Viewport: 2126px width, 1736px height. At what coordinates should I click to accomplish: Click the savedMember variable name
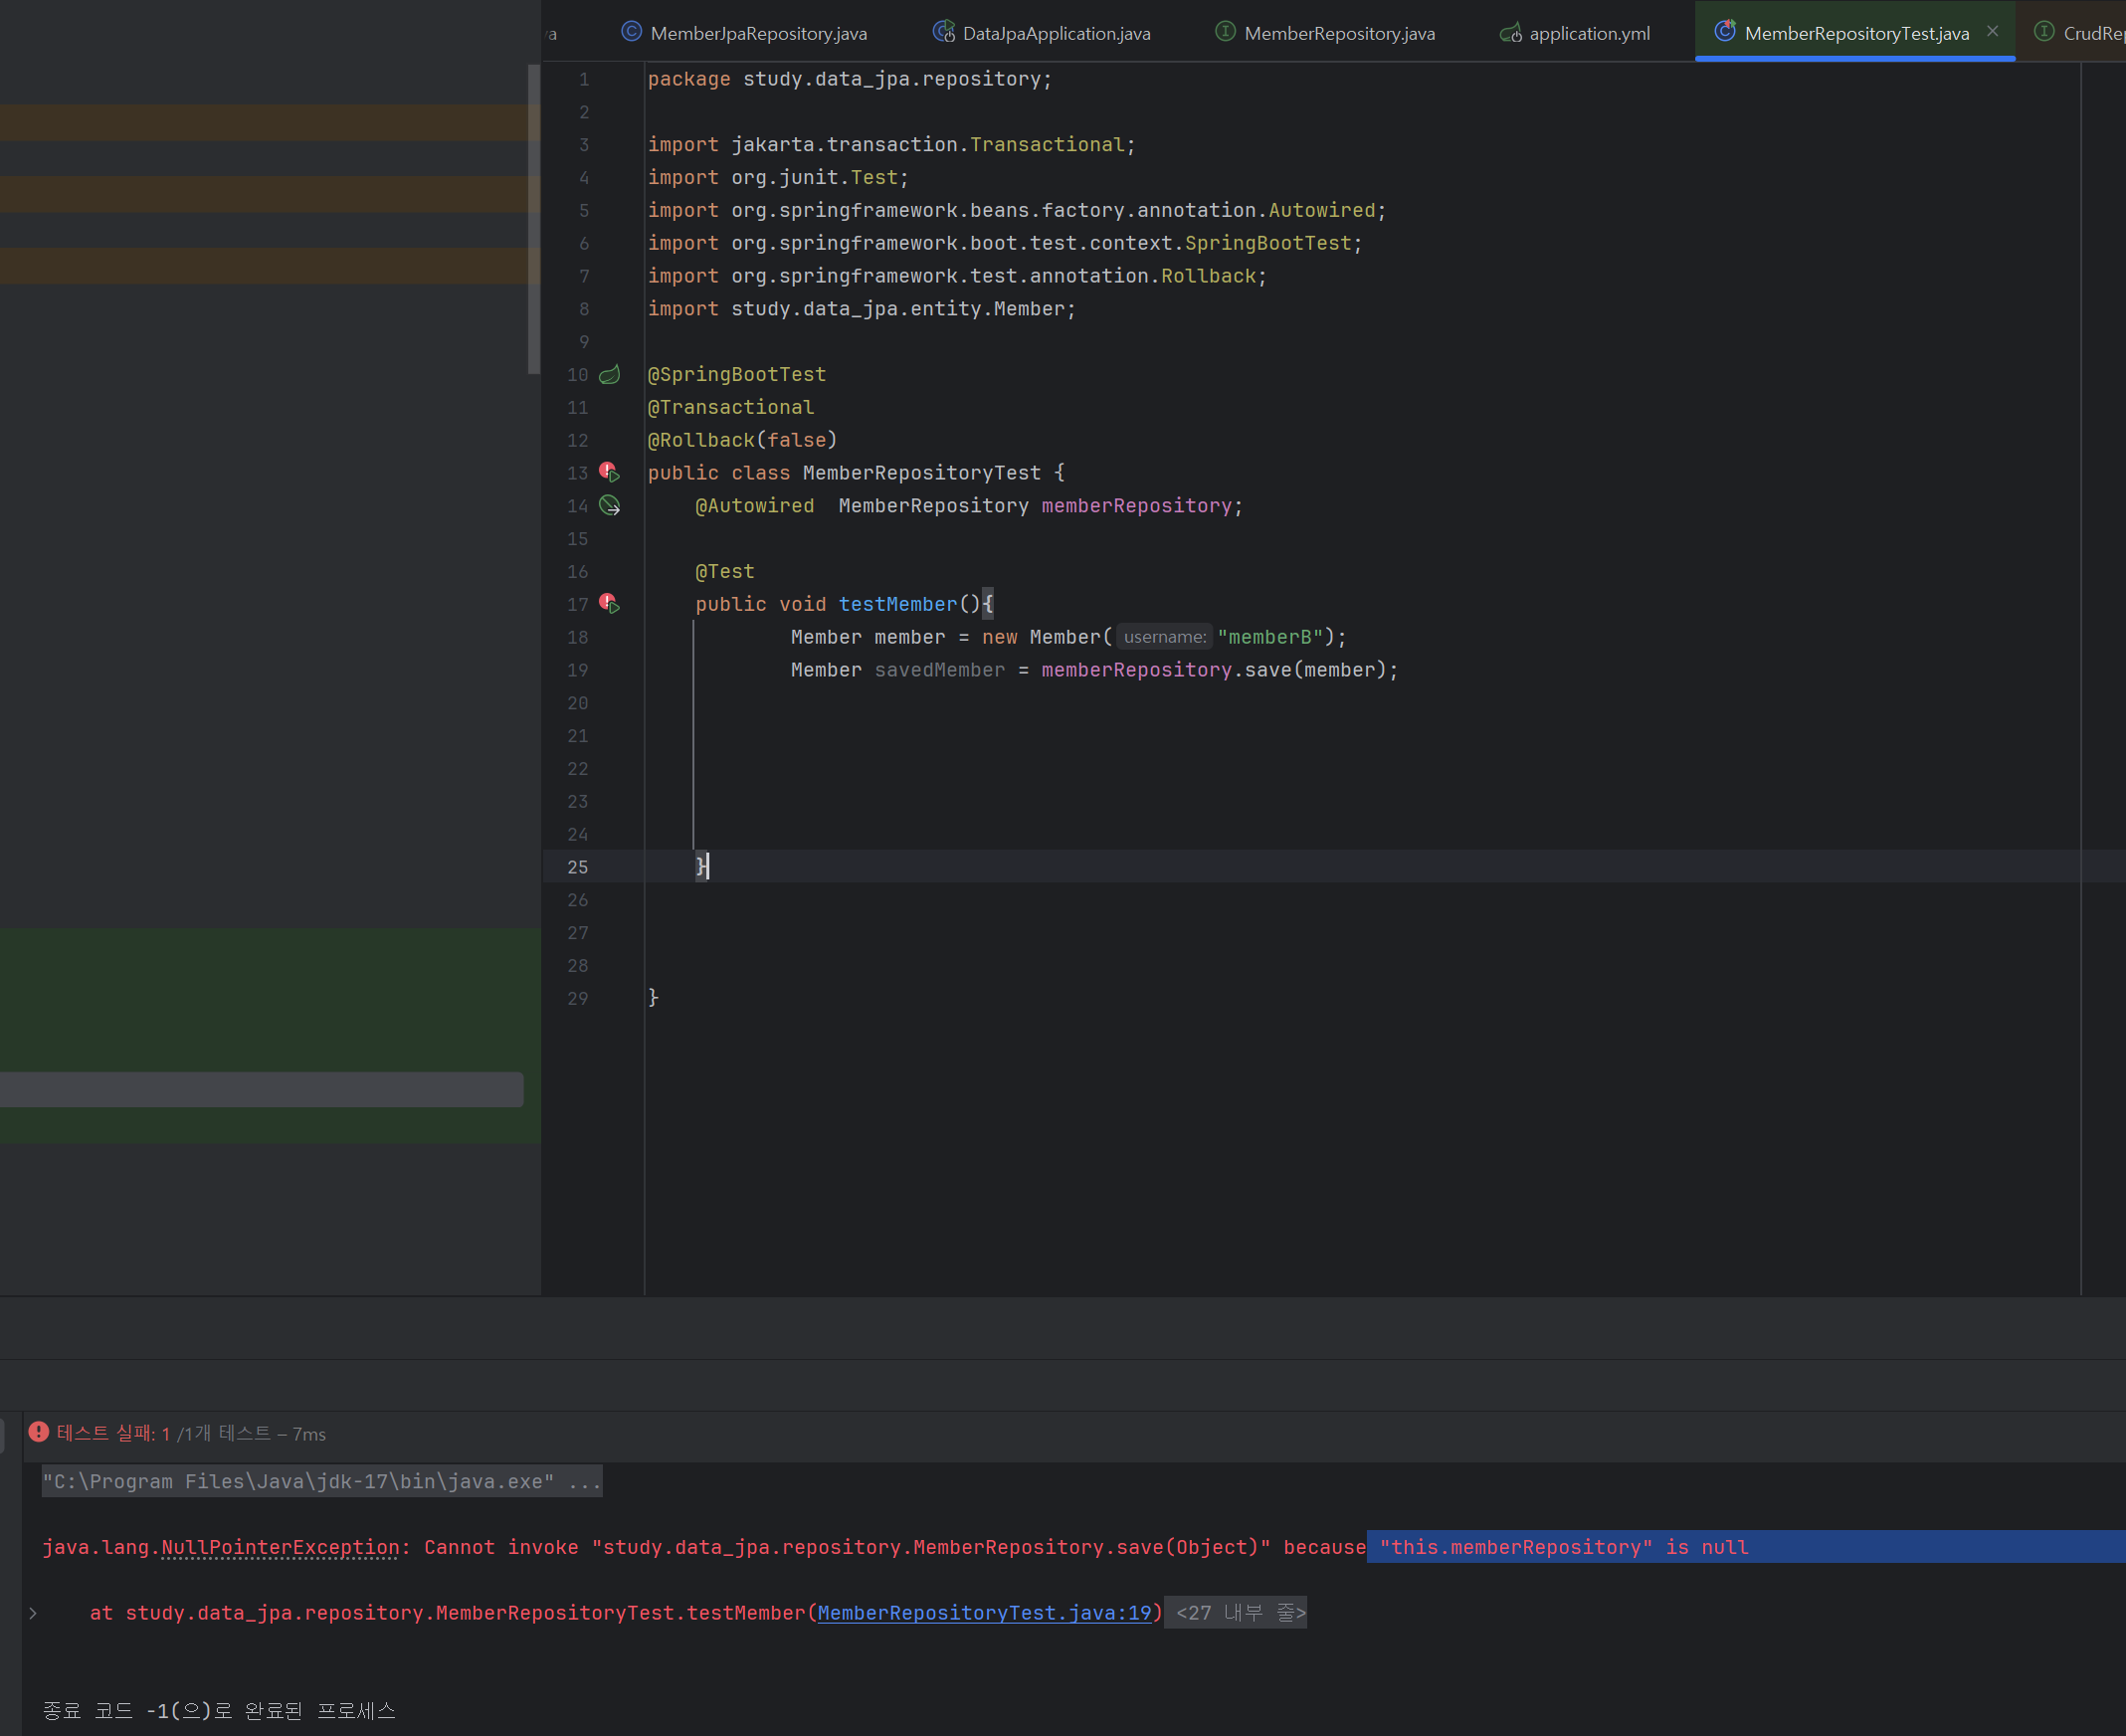tap(940, 670)
